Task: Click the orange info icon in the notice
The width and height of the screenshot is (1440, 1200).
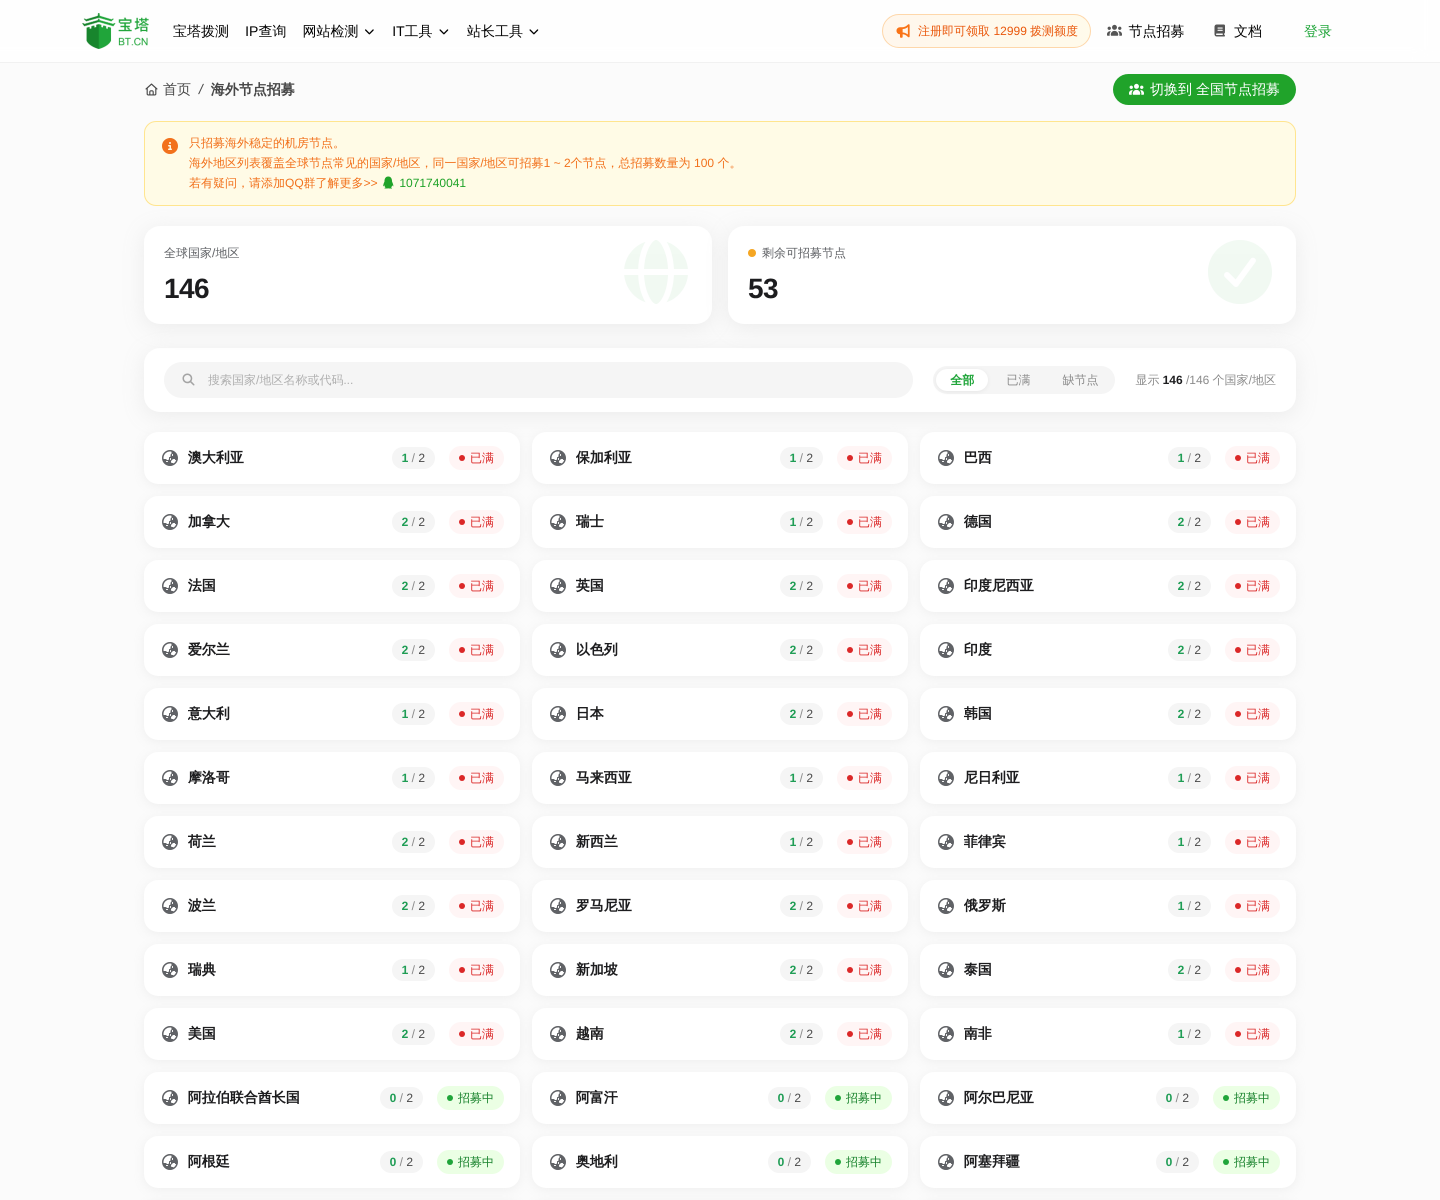Action: [x=170, y=146]
